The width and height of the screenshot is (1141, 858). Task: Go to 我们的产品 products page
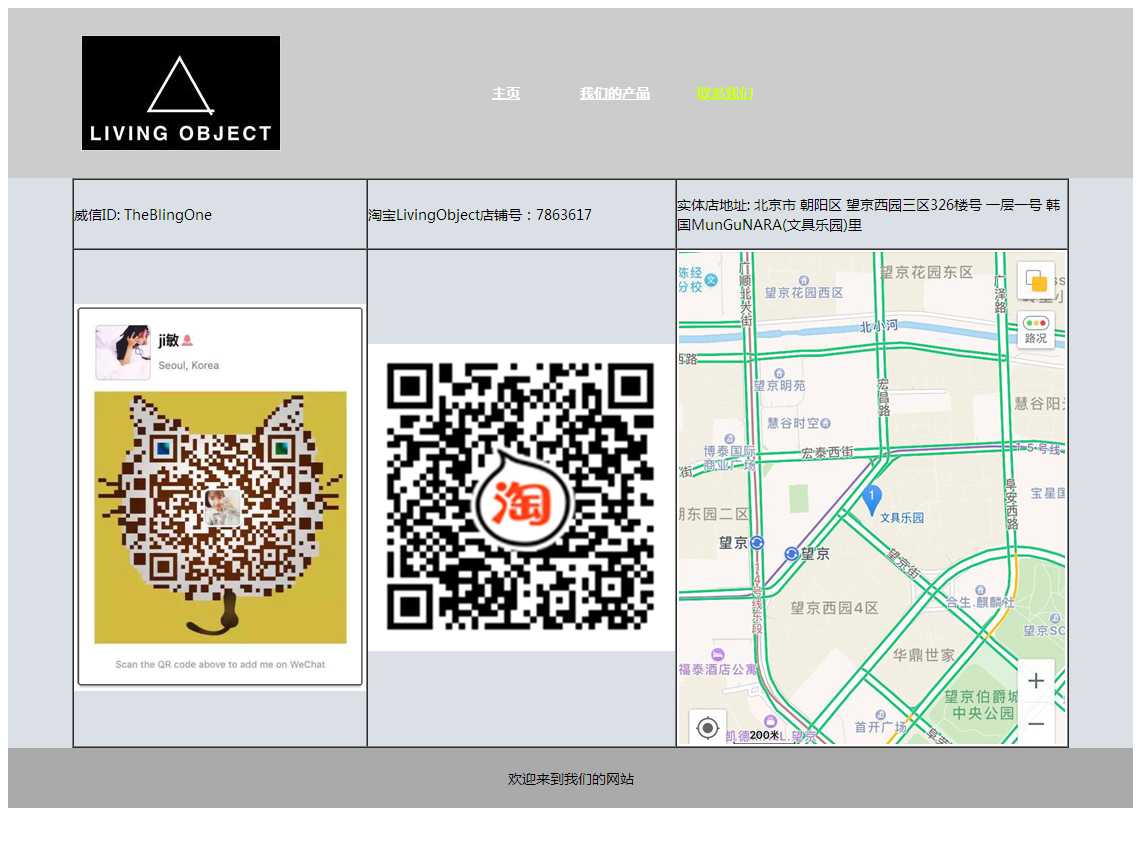point(614,93)
